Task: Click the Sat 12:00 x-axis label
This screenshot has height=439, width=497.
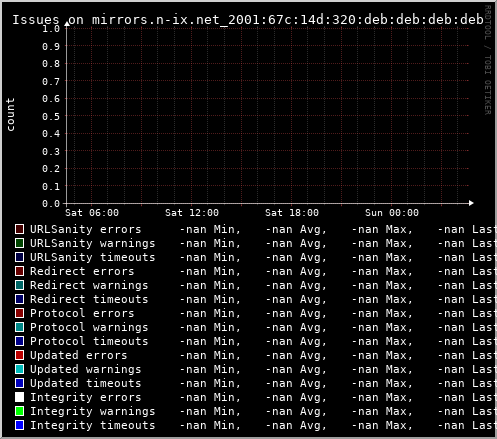Action: pyautogui.click(x=192, y=213)
